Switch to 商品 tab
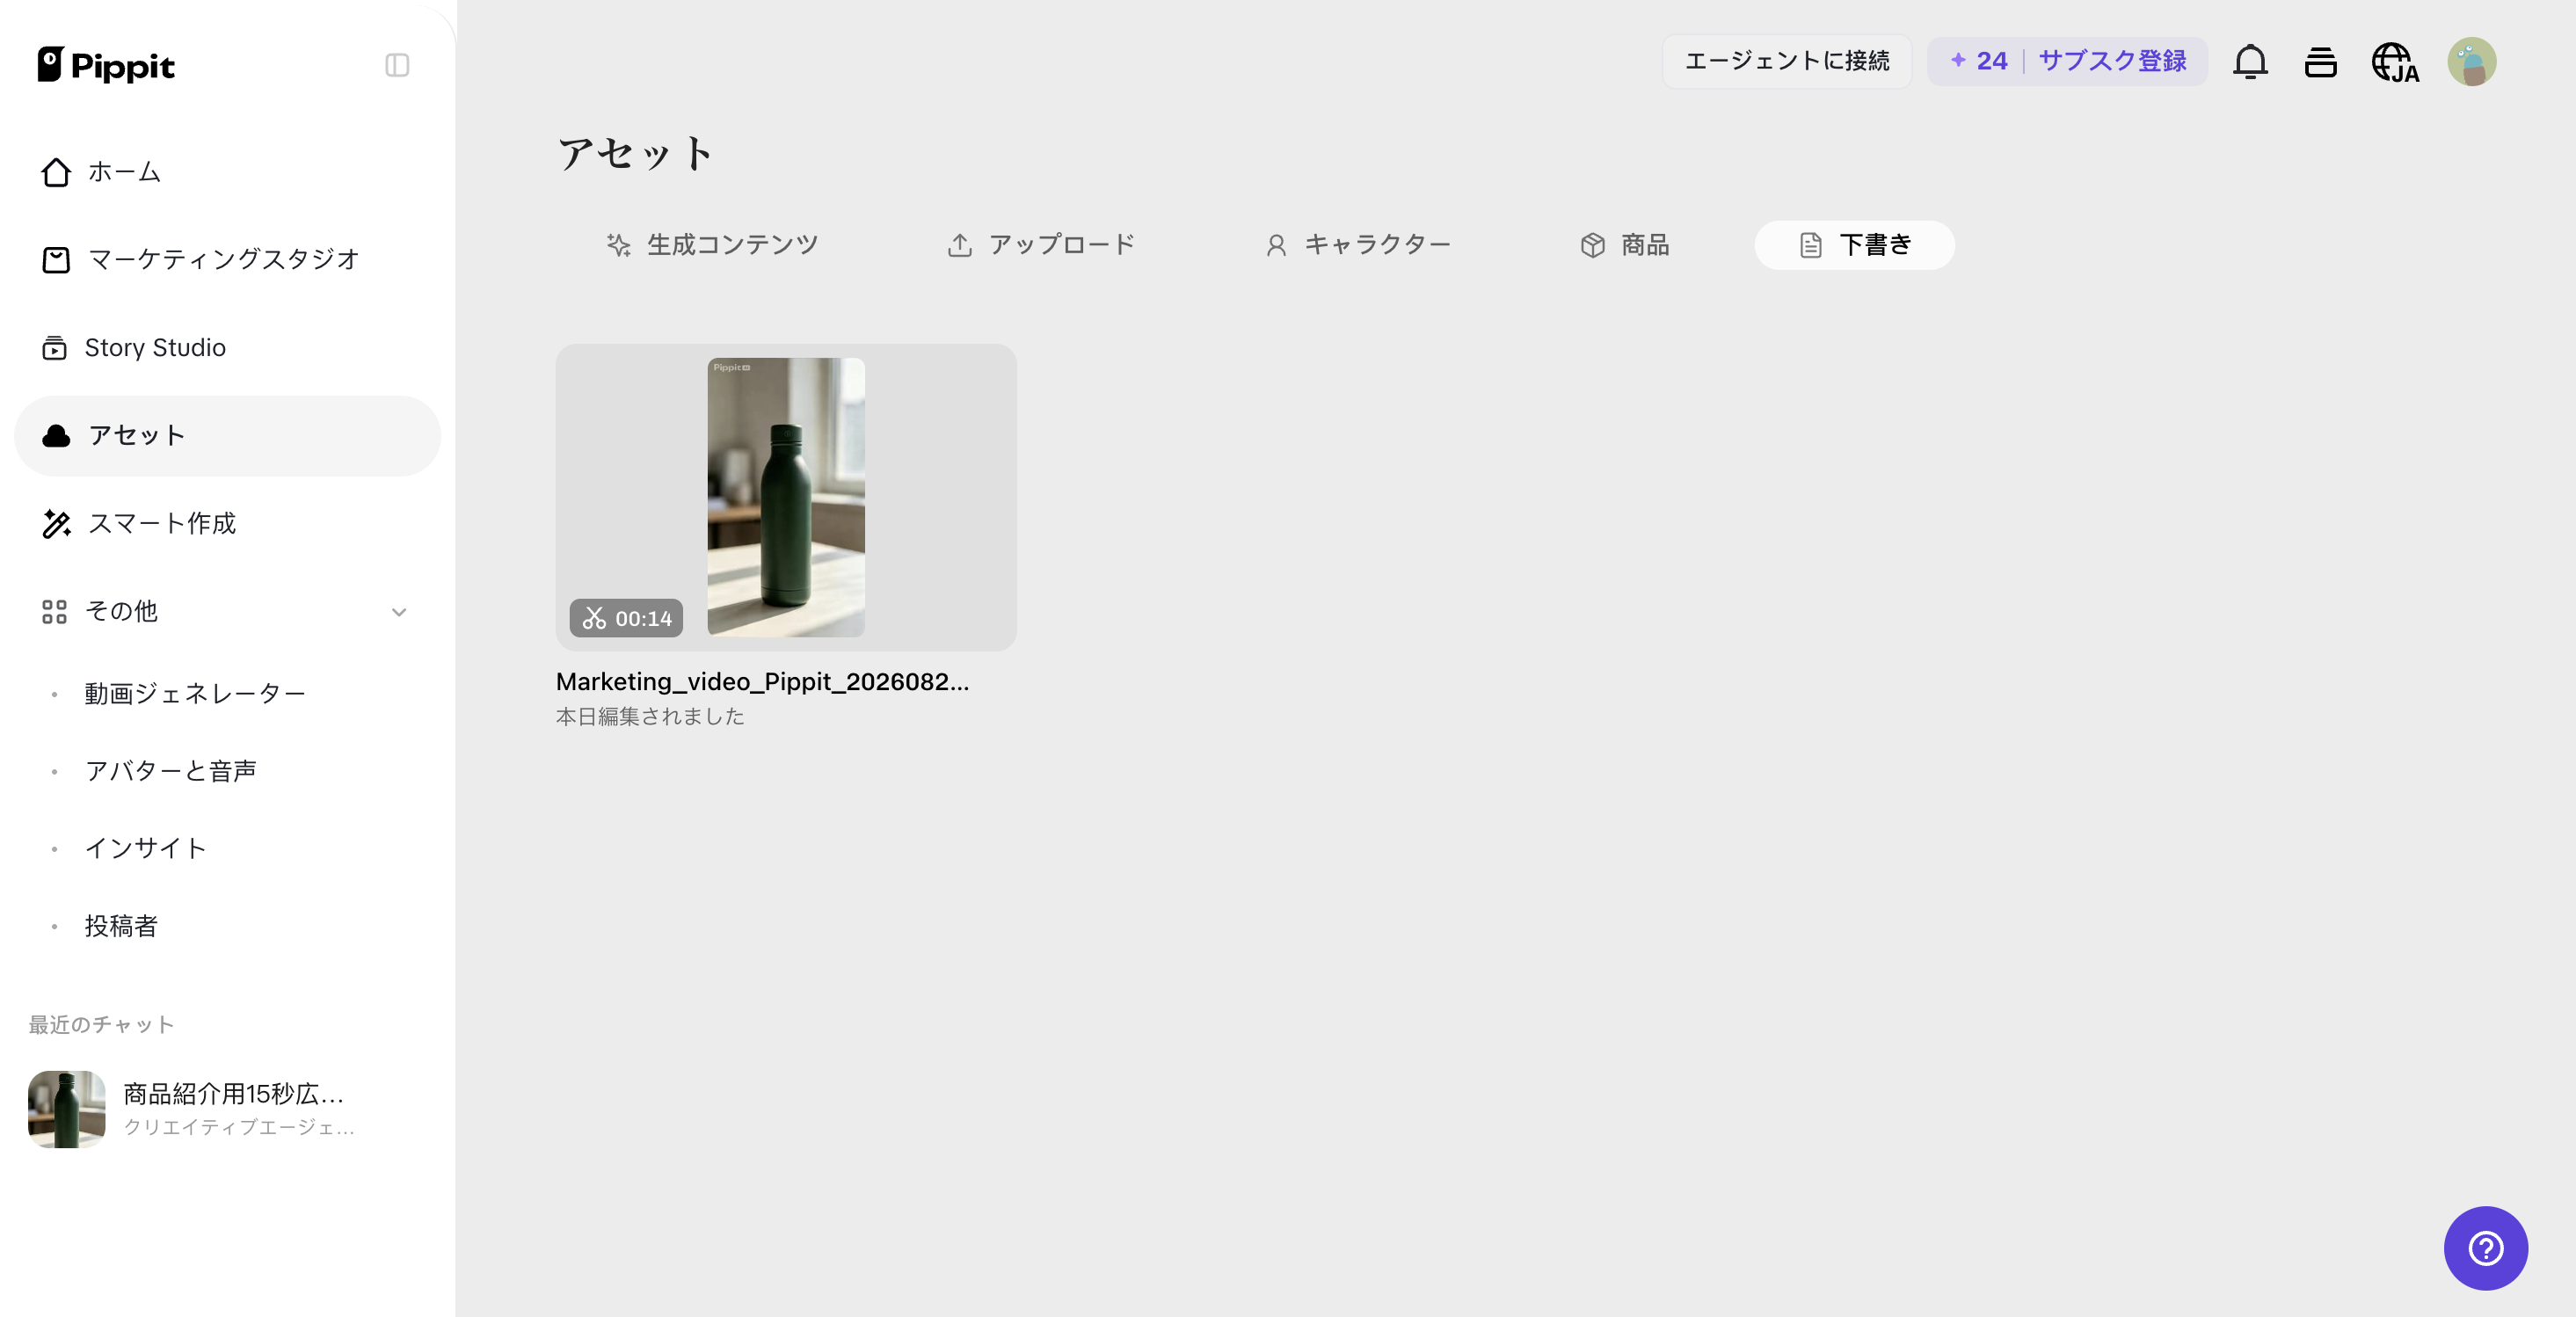This screenshot has height=1317, width=2576. pyautogui.click(x=1625, y=245)
